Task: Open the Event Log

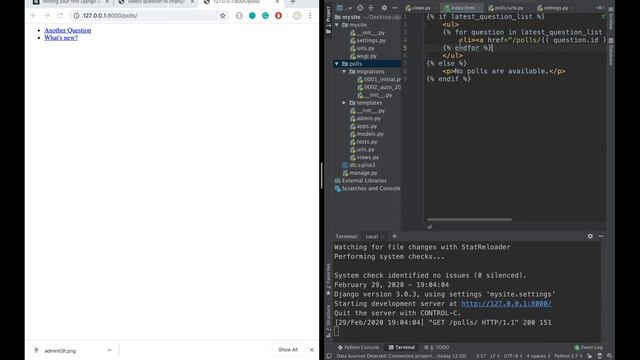Action: pos(588,347)
